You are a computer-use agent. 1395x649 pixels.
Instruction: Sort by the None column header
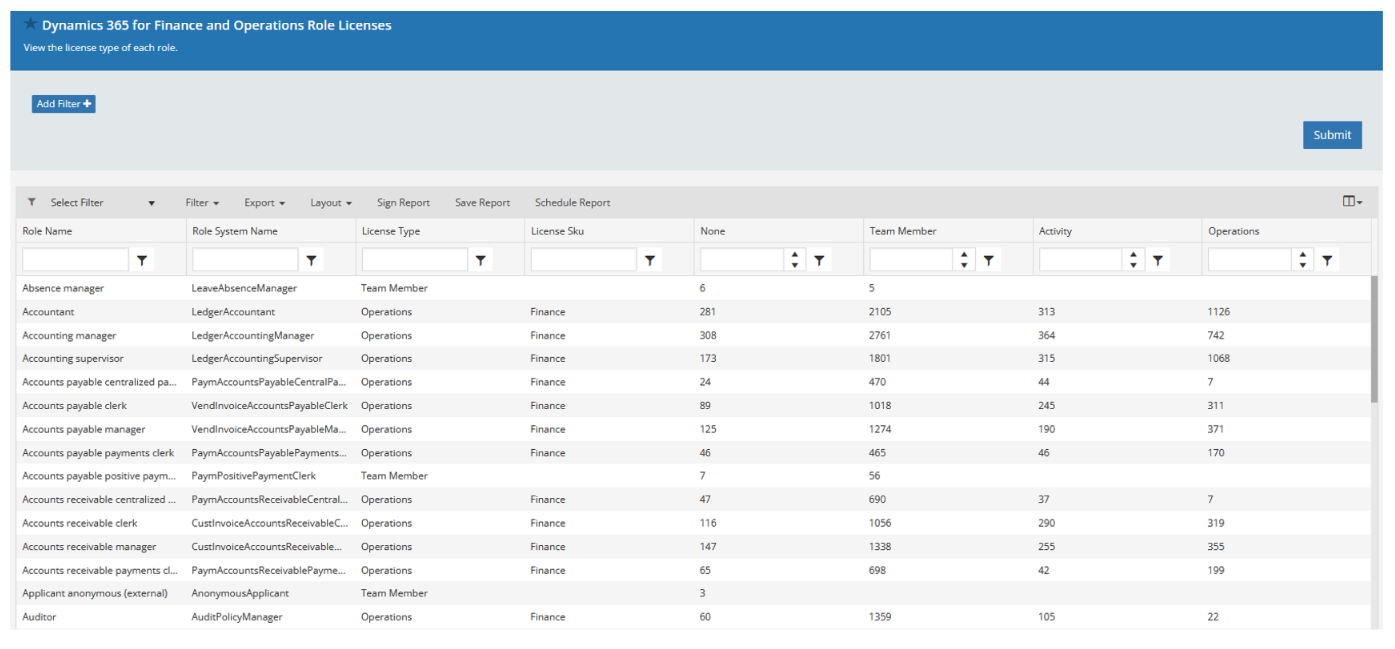coord(712,231)
